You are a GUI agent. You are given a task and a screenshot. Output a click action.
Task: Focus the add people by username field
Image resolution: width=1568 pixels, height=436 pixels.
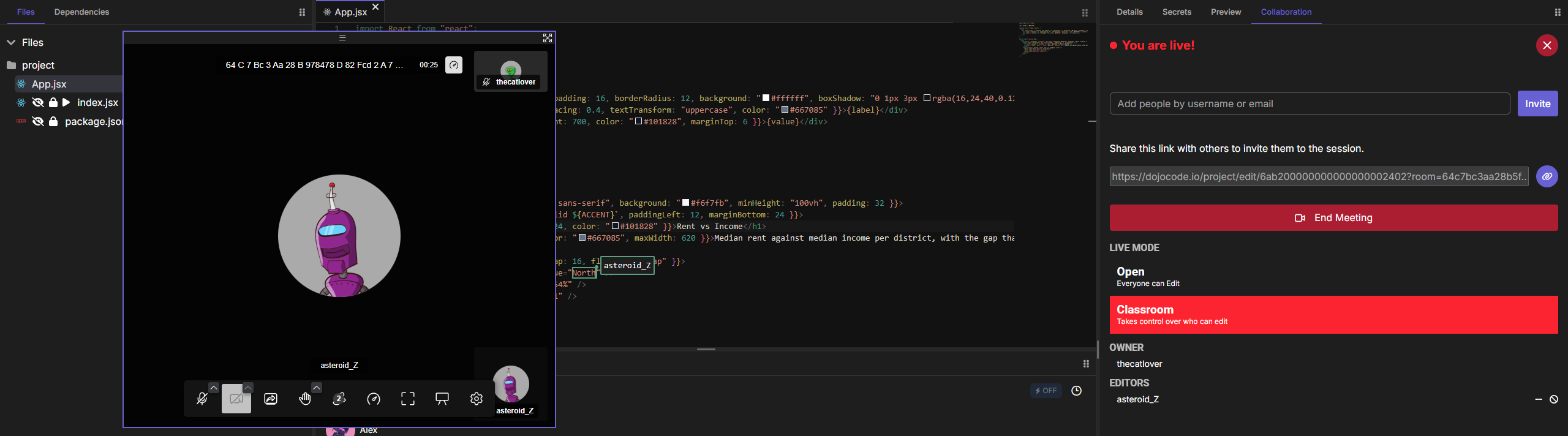coord(1310,103)
